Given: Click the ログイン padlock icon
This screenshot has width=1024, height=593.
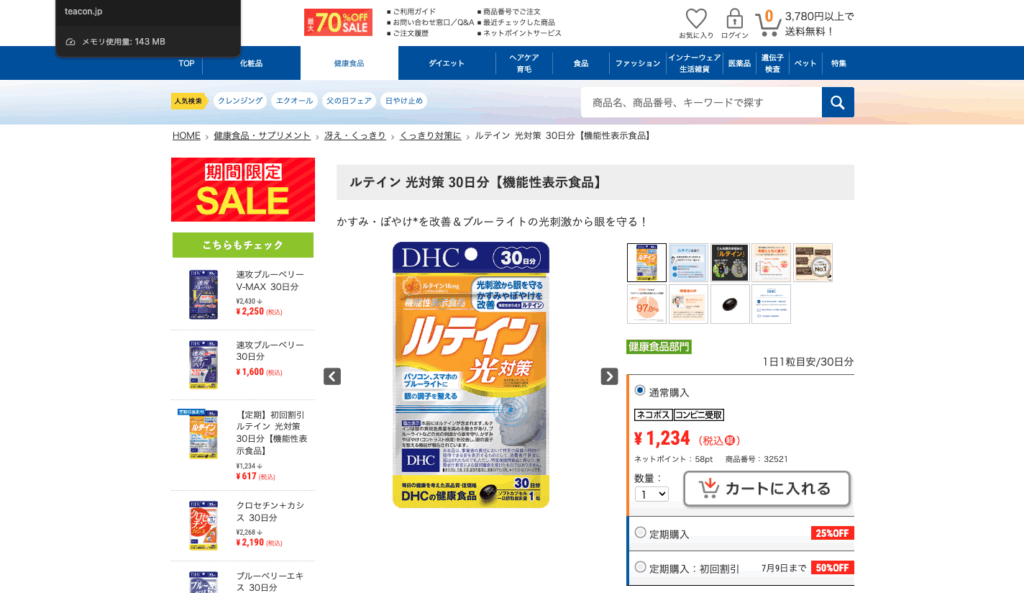Looking at the screenshot, I should pyautogui.click(x=734, y=19).
